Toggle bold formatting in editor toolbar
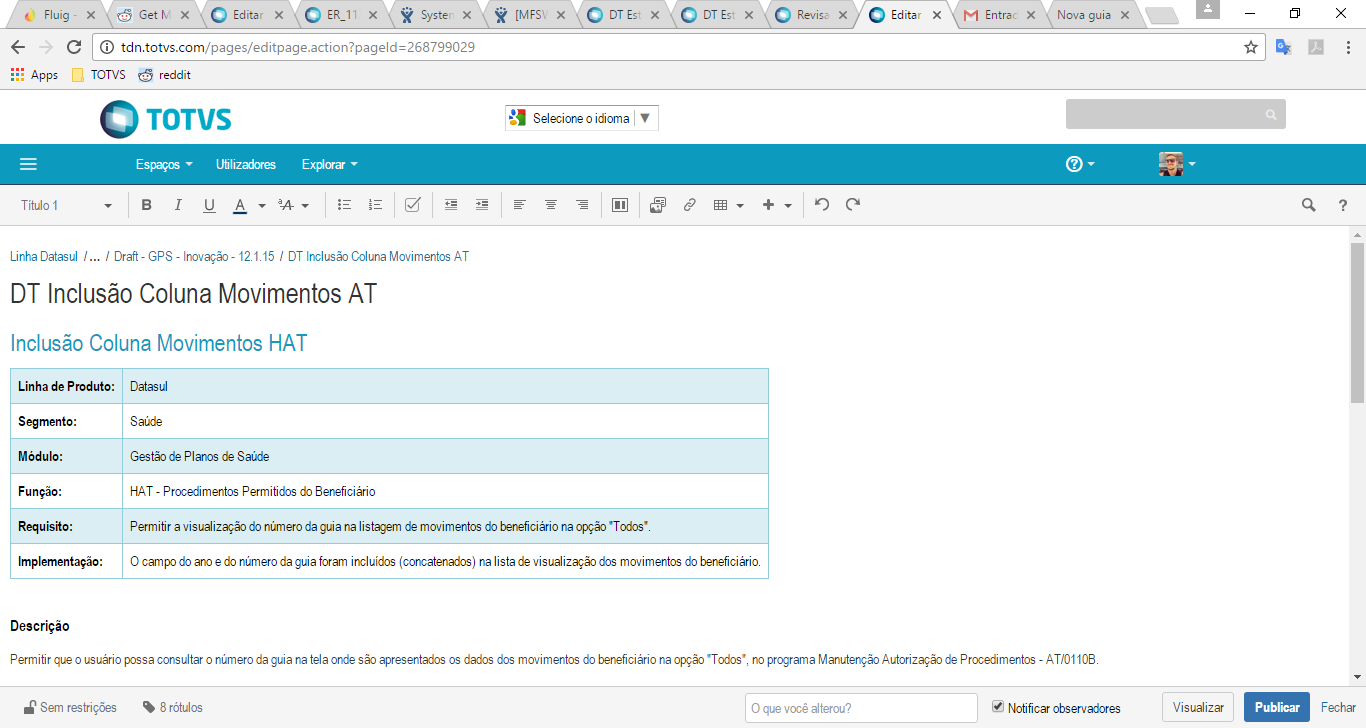Image resolution: width=1366 pixels, height=728 pixels. pyautogui.click(x=147, y=205)
